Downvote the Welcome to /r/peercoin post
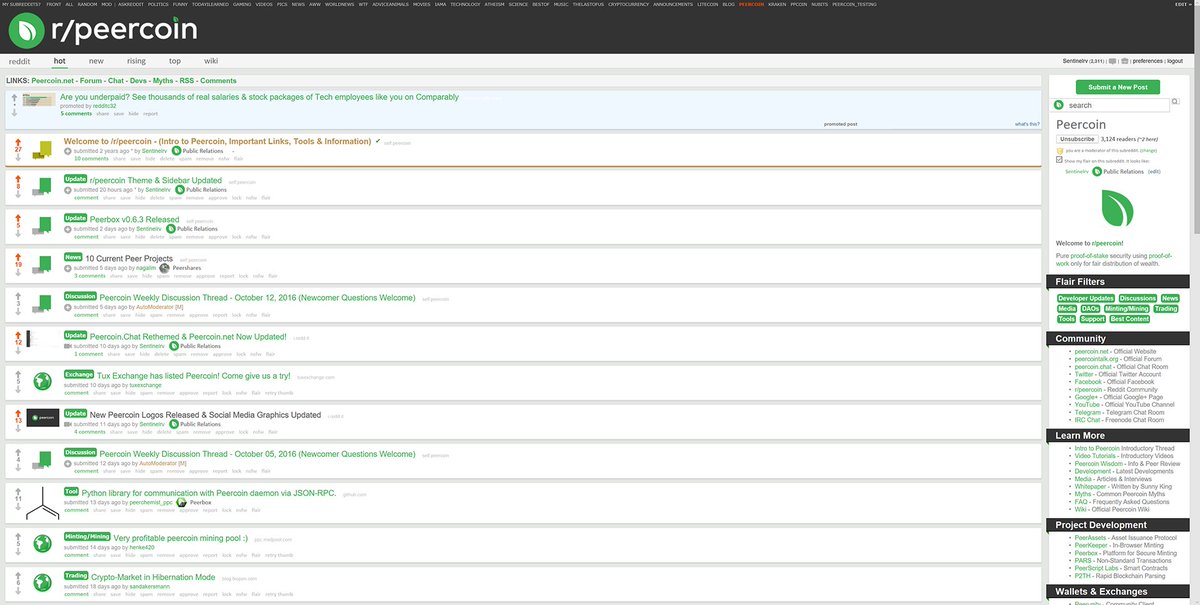The height and width of the screenshot is (605, 1200). click(x=18, y=157)
